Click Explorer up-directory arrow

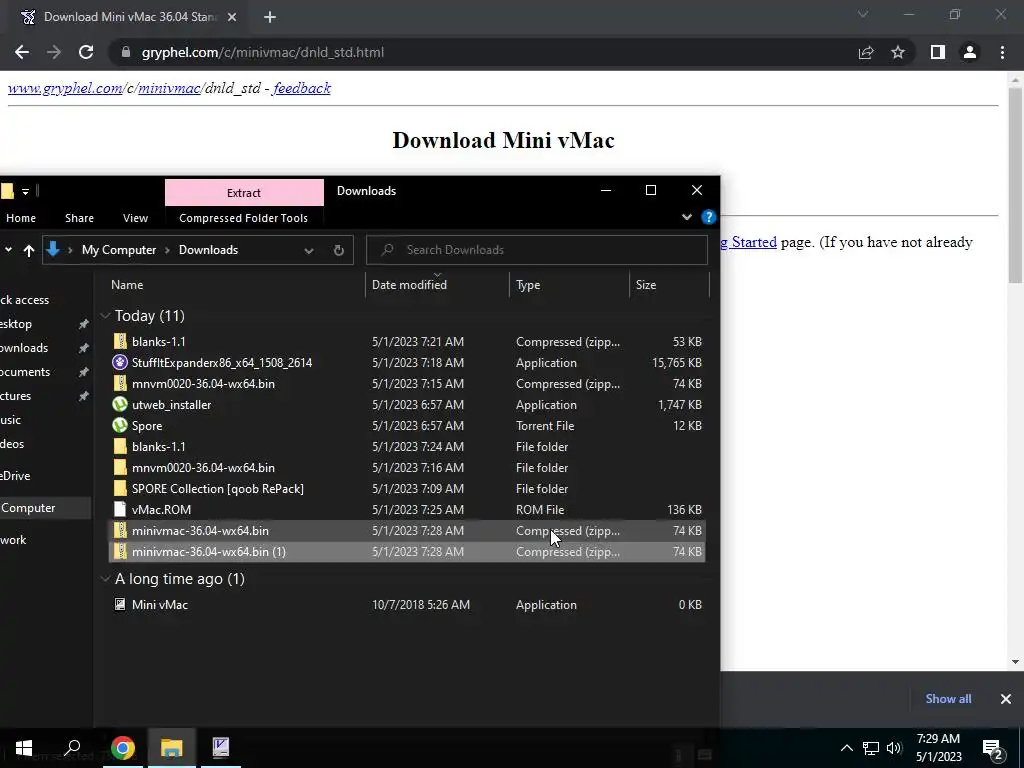click(29, 250)
